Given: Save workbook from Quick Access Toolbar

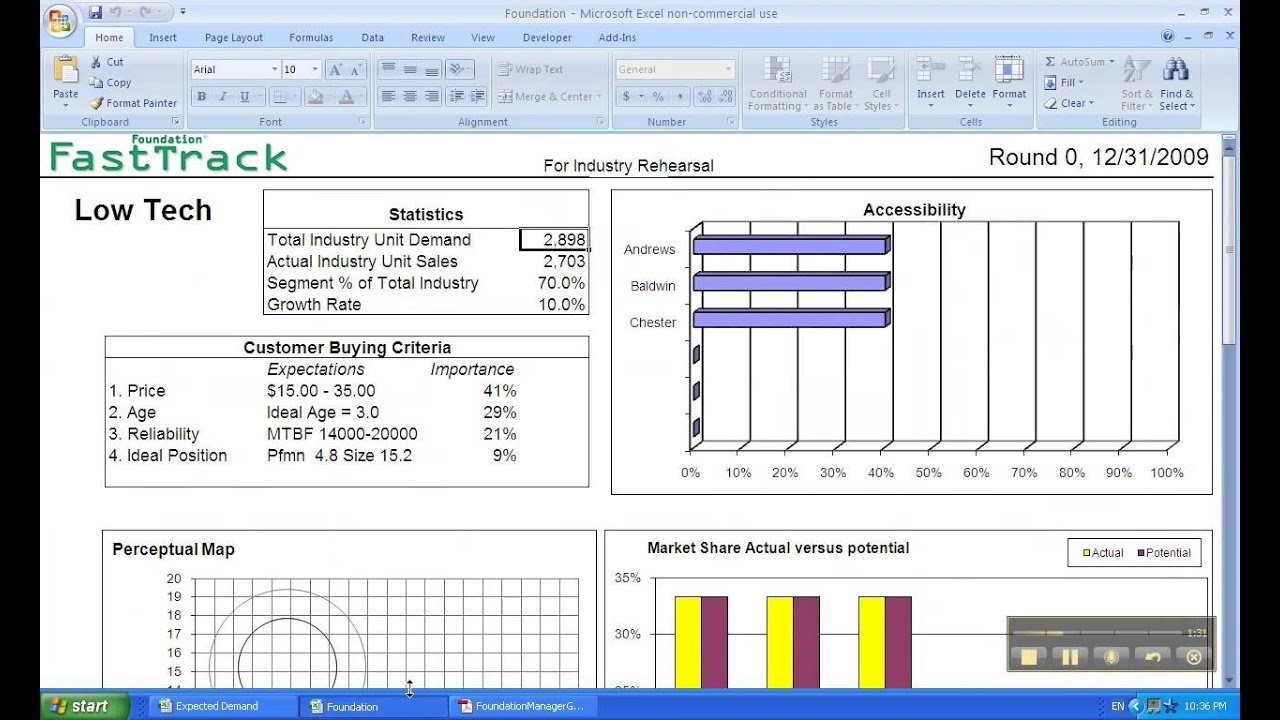Looking at the screenshot, I should coord(95,13).
